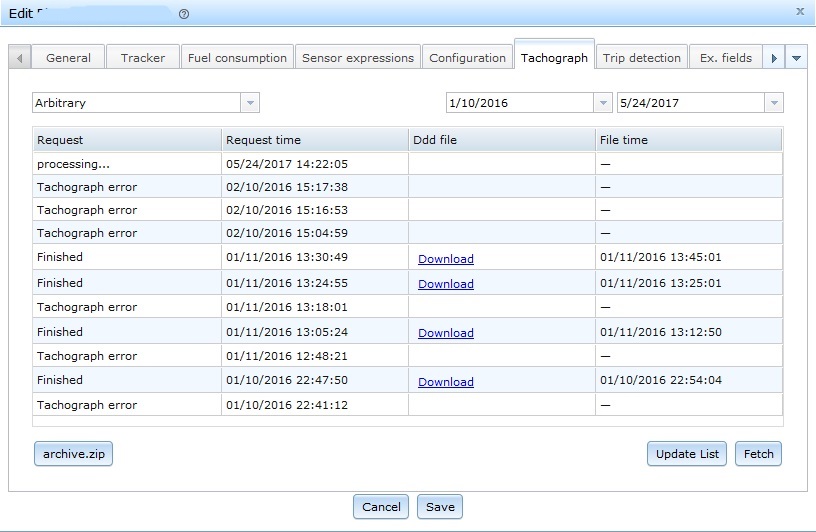
Task: Click file time 01/11/2016 13:25:01
Action: (661, 283)
